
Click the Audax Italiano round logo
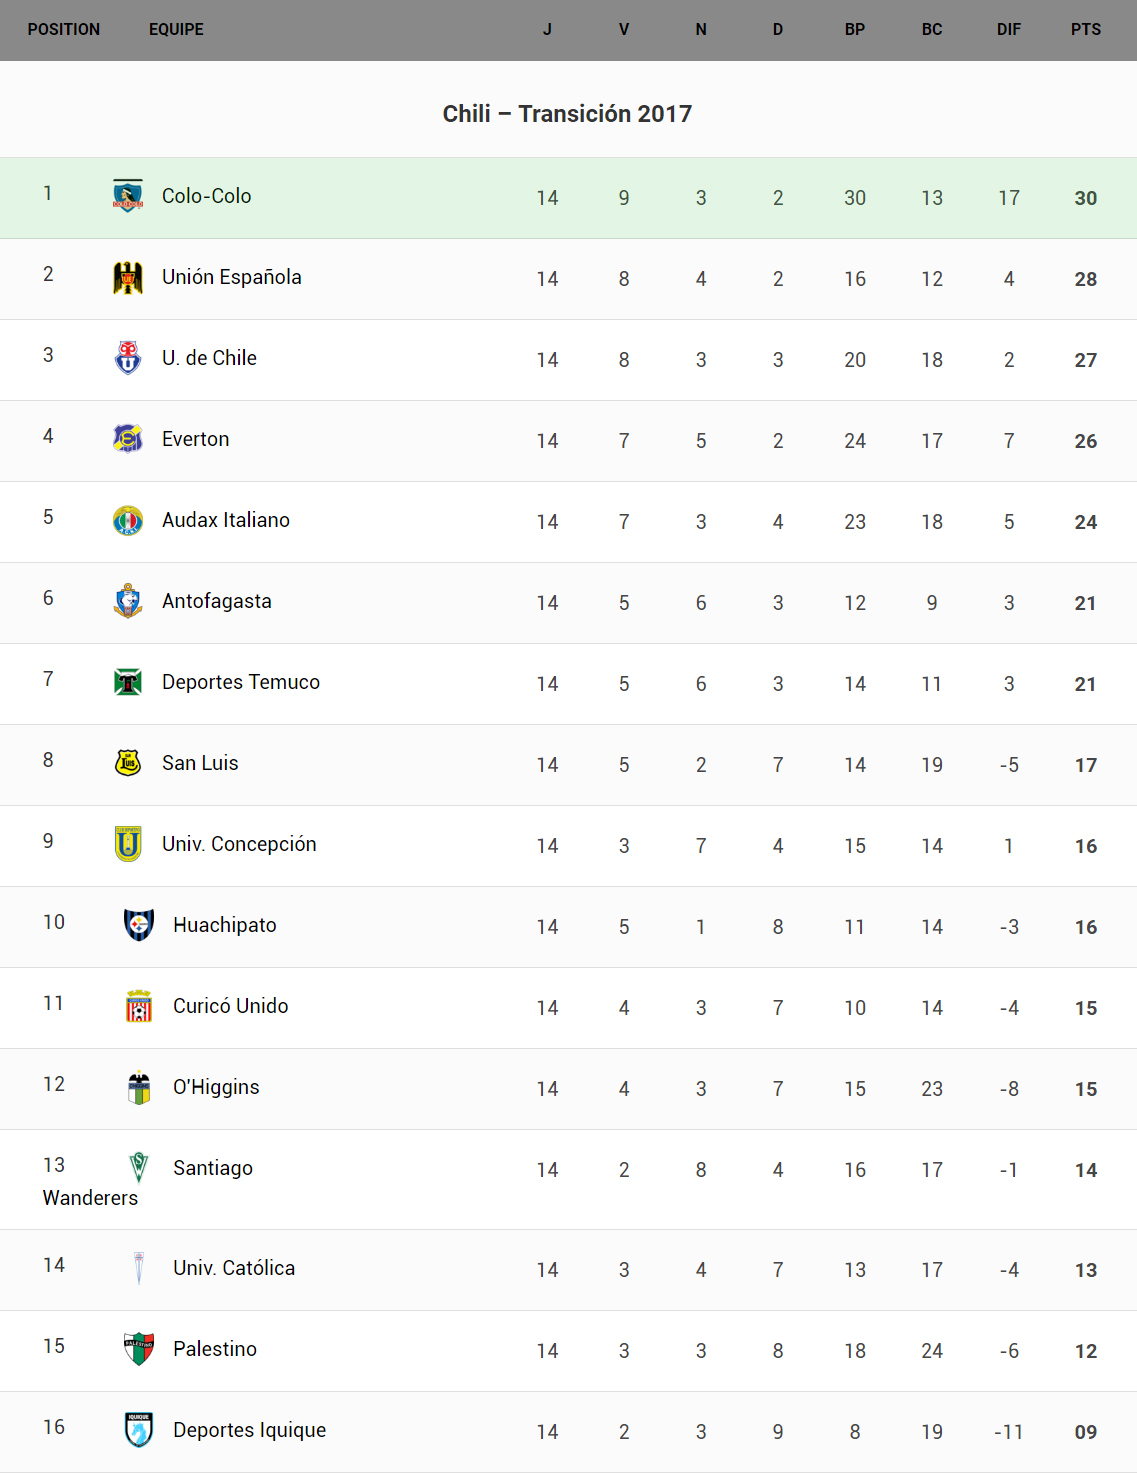tap(128, 520)
